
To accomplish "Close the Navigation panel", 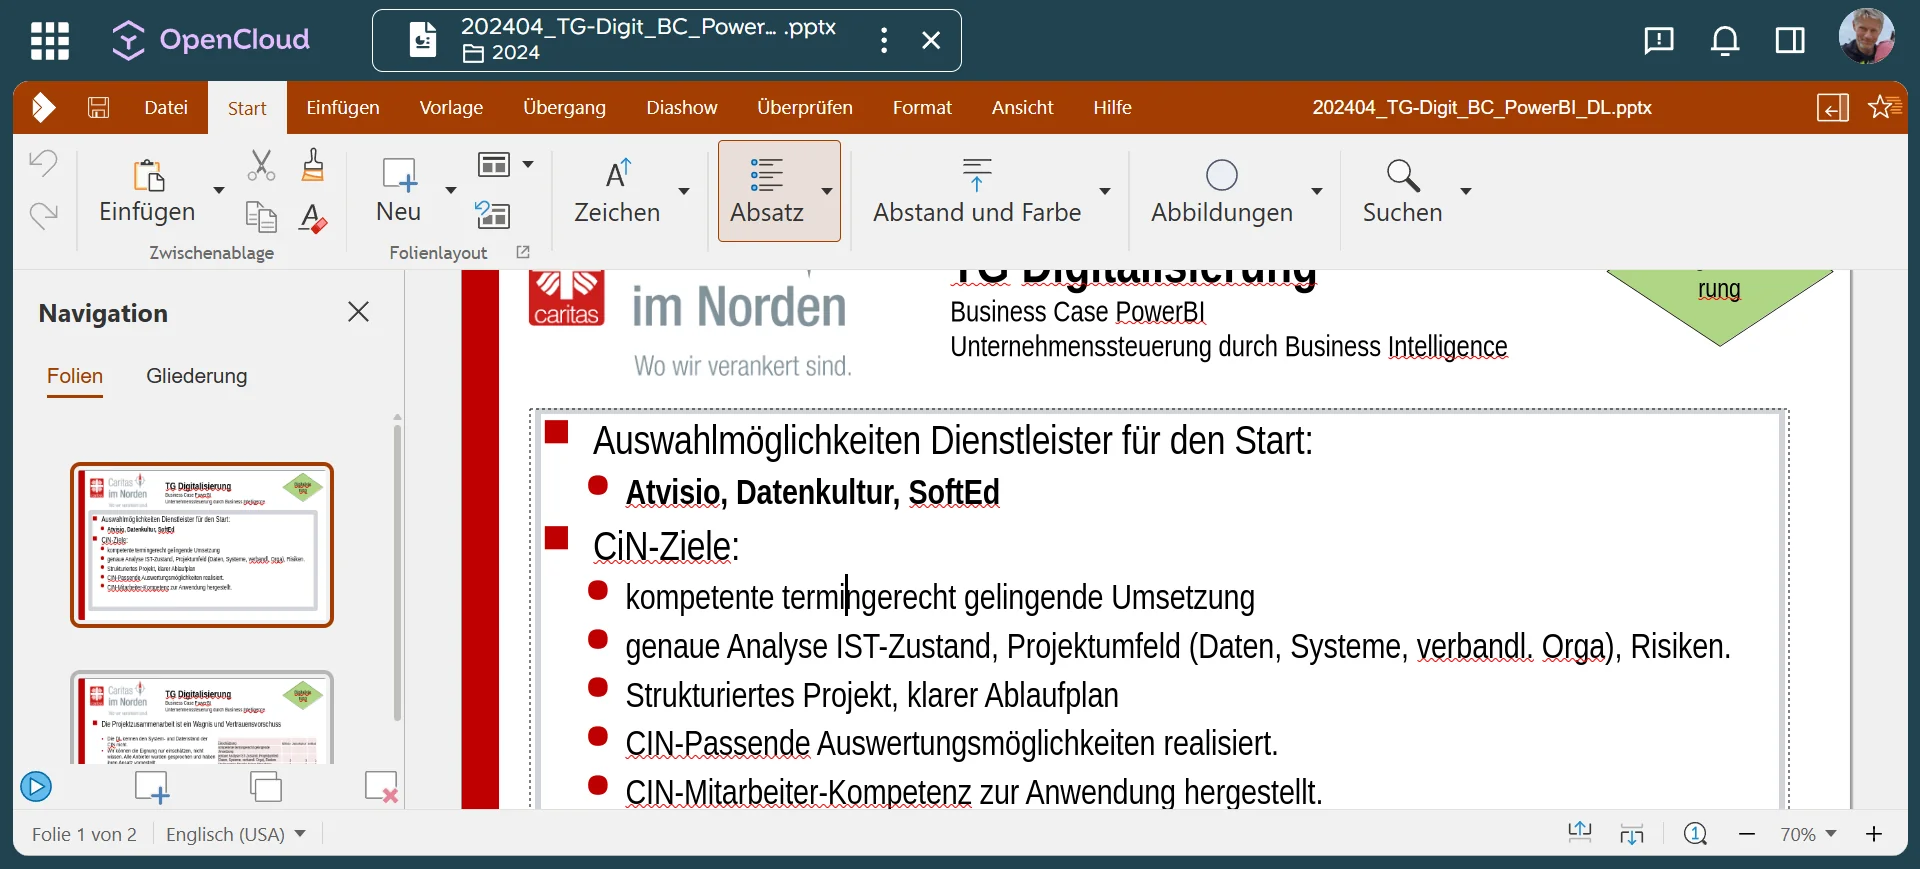I will (x=358, y=312).
